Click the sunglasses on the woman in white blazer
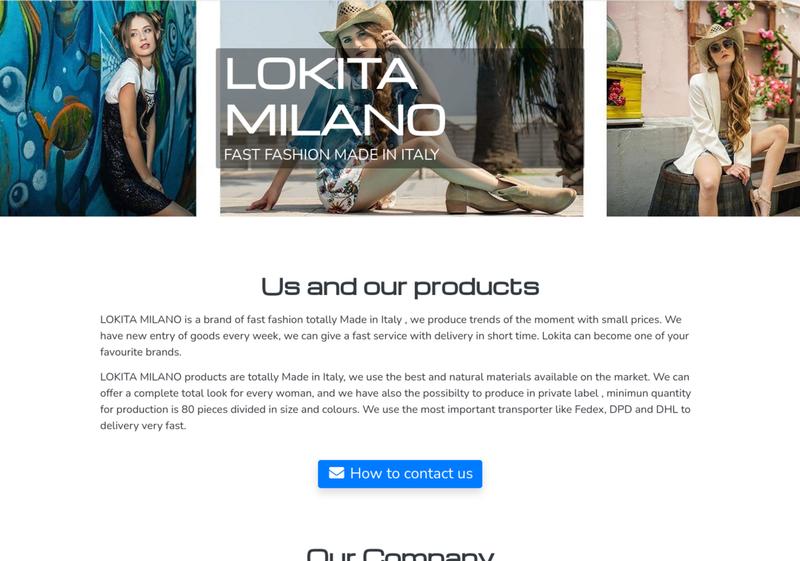This screenshot has width=800, height=561. click(x=721, y=46)
